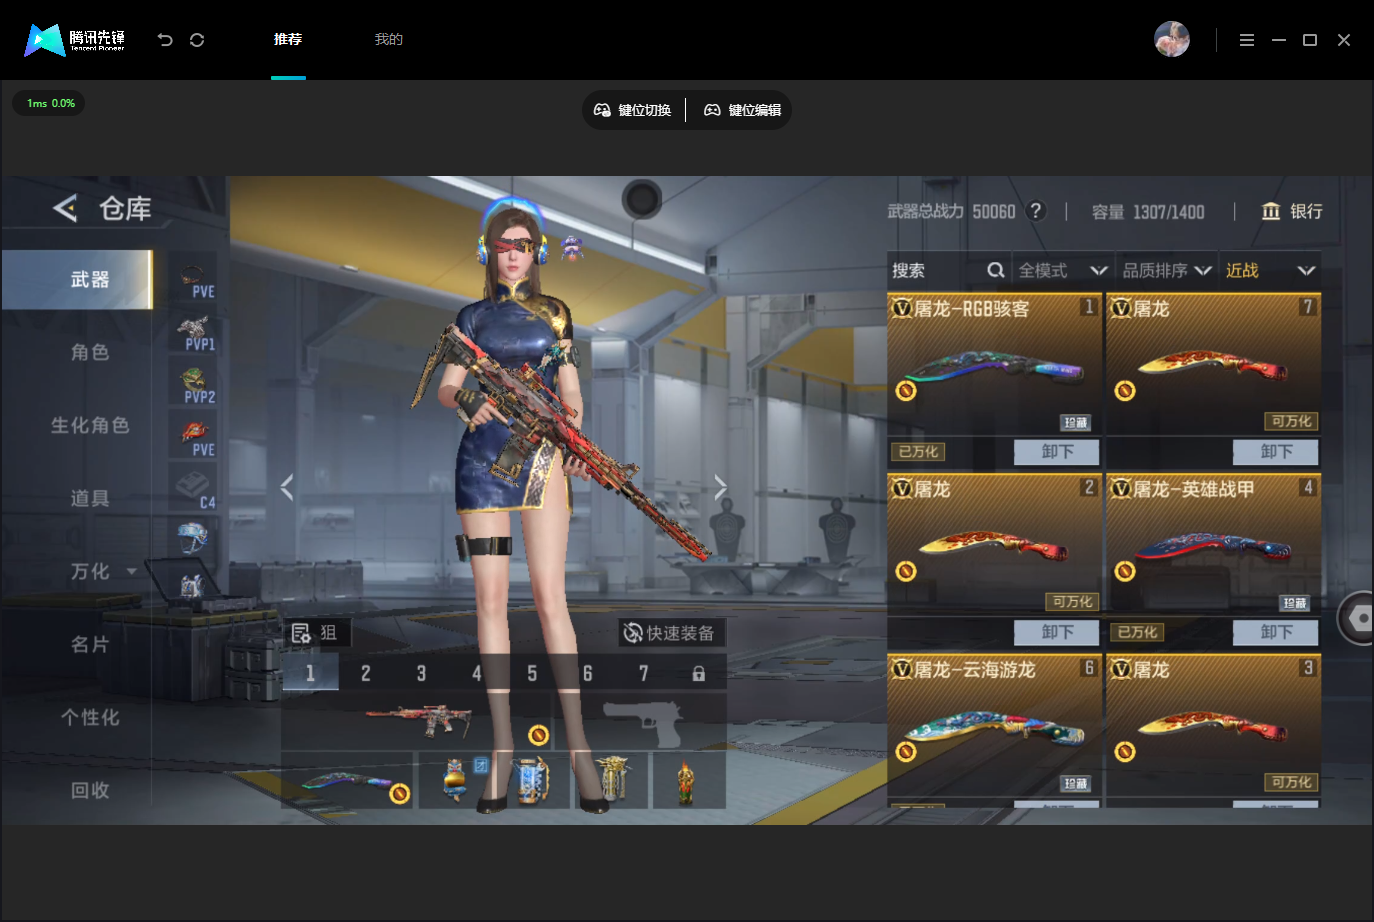Viewport: 1374px width, 922px height.
Task: Open the 近战 weapon type dropdown
Action: tap(1270, 270)
